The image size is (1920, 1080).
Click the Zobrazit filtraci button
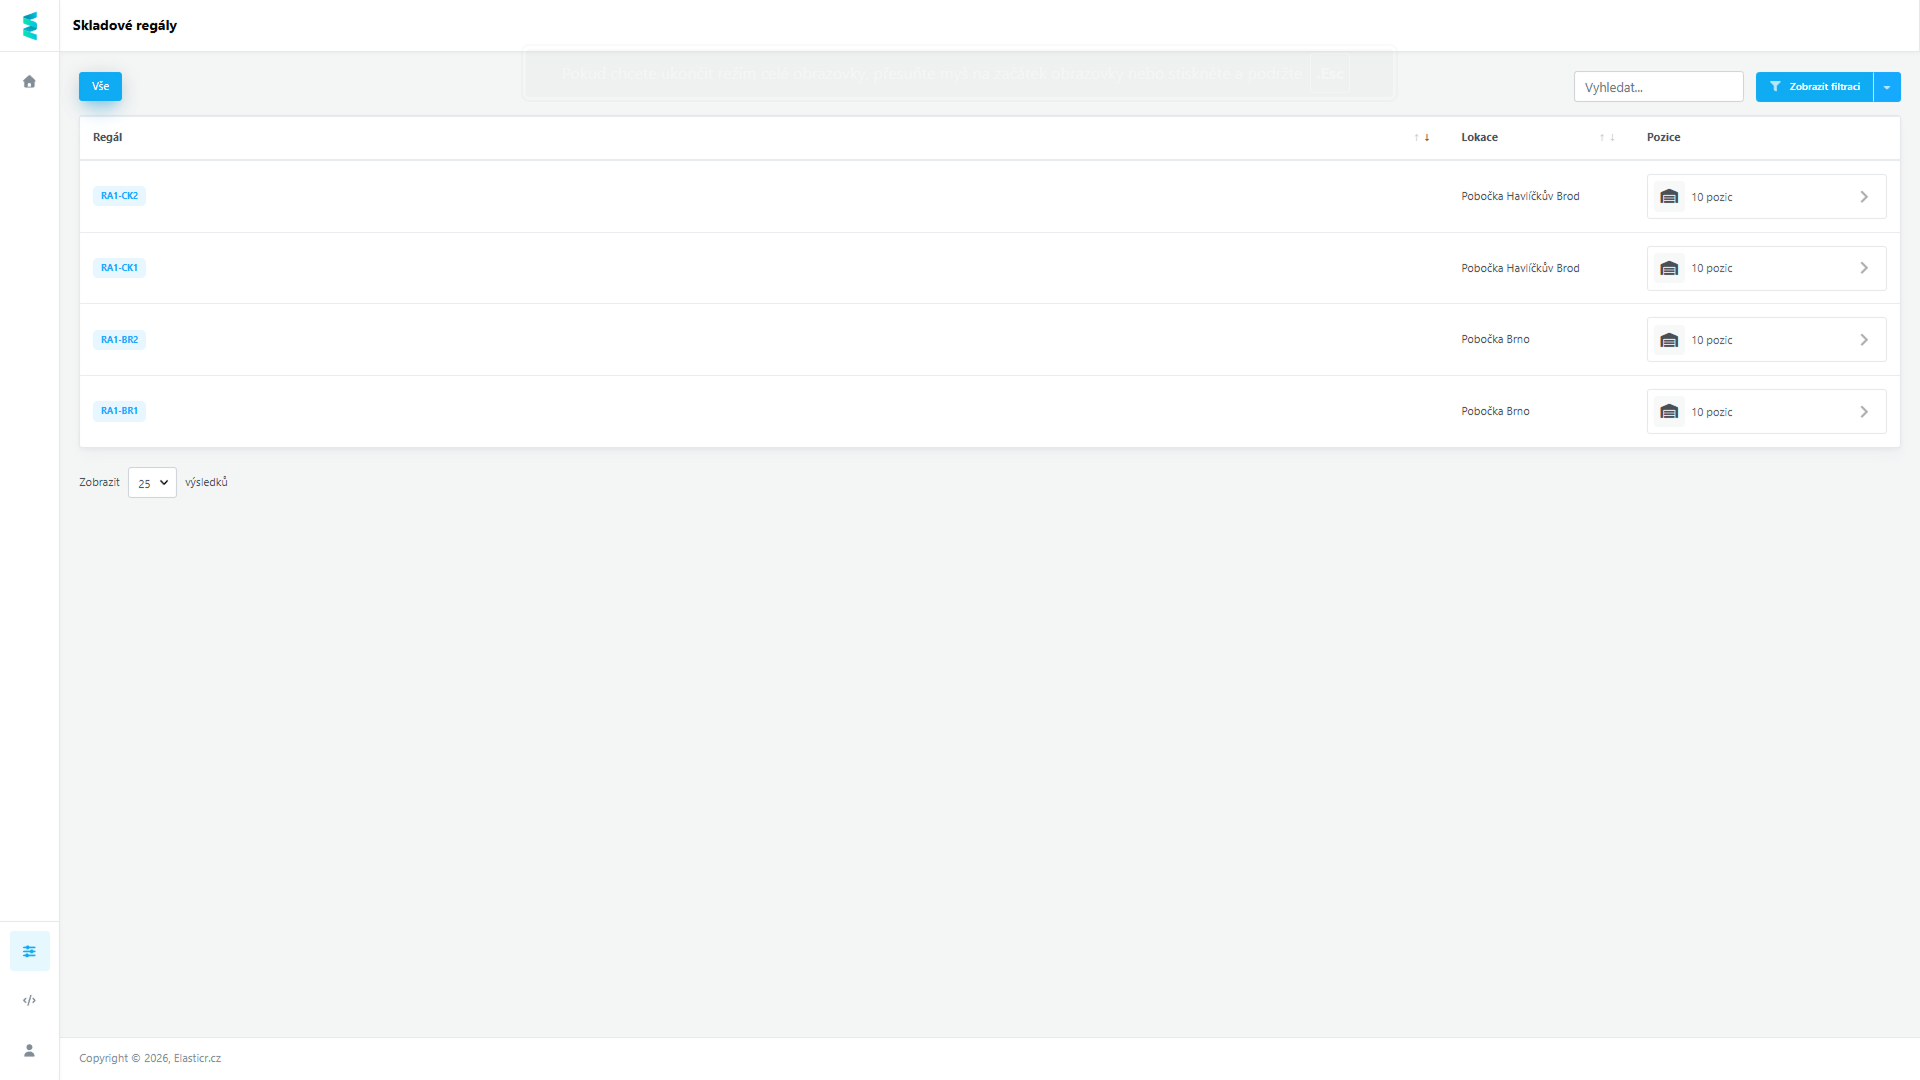pyautogui.click(x=1814, y=87)
